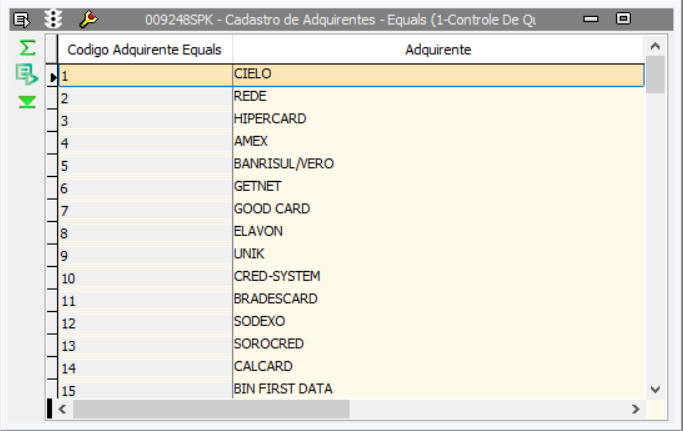Select the SODEXO adquirente cell
The width and height of the screenshot is (683, 431).
coord(260,321)
